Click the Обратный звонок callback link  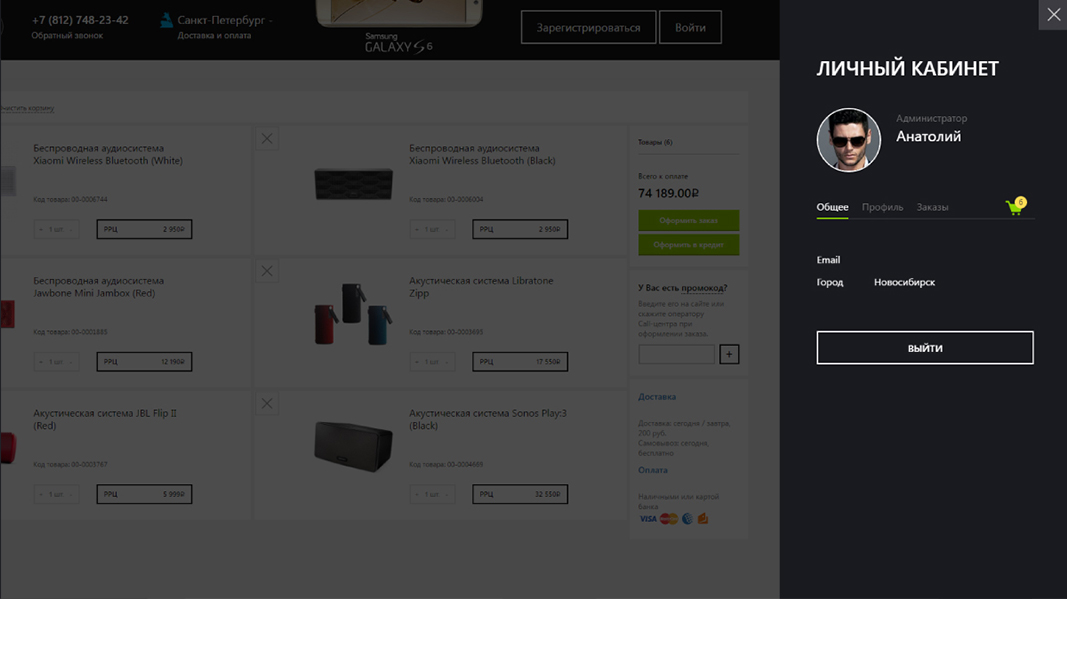tap(67, 35)
